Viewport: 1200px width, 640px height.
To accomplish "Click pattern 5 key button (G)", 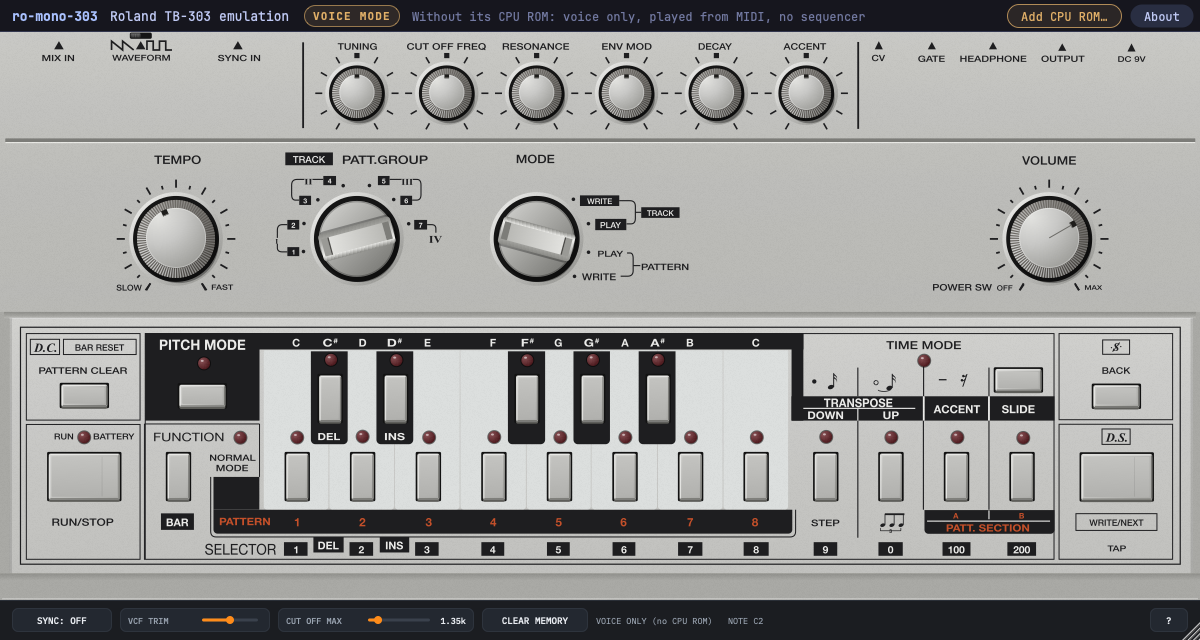I will pyautogui.click(x=560, y=477).
